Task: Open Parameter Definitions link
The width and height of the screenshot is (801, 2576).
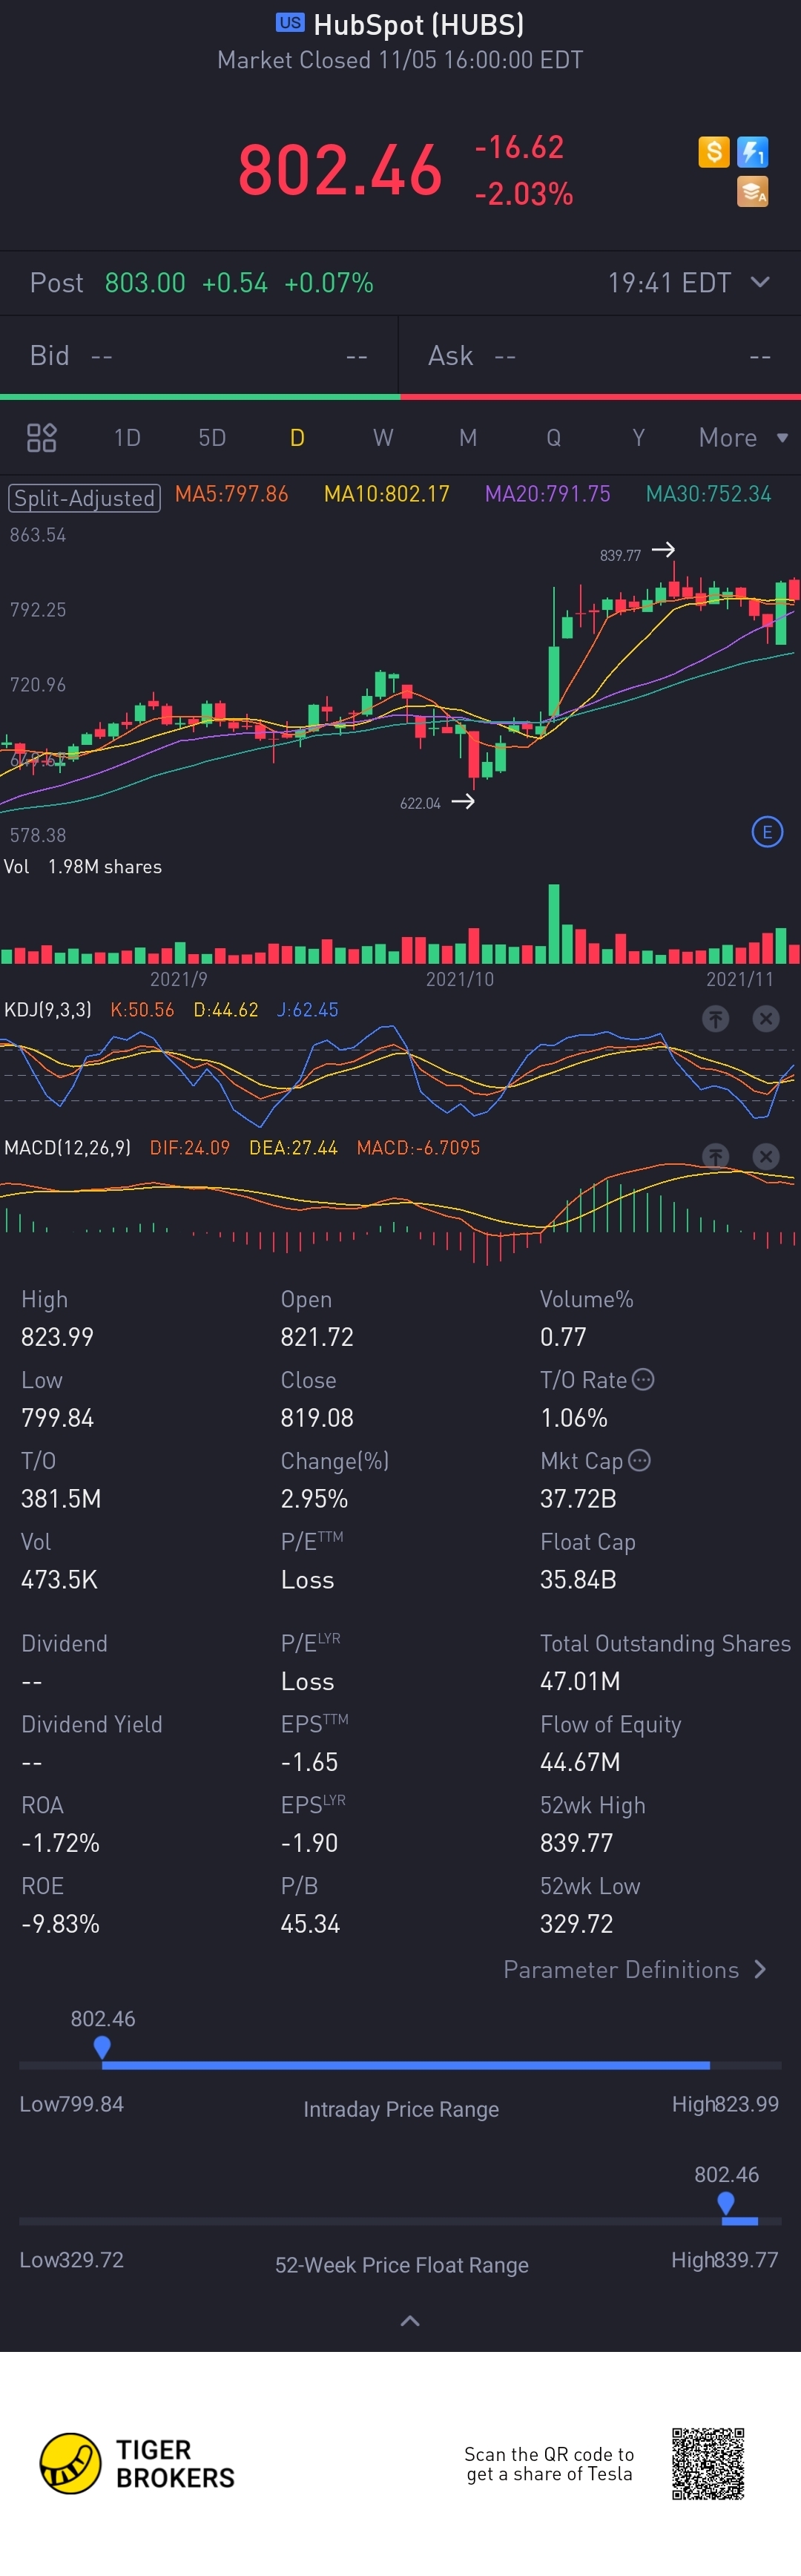Action: click(x=635, y=1969)
